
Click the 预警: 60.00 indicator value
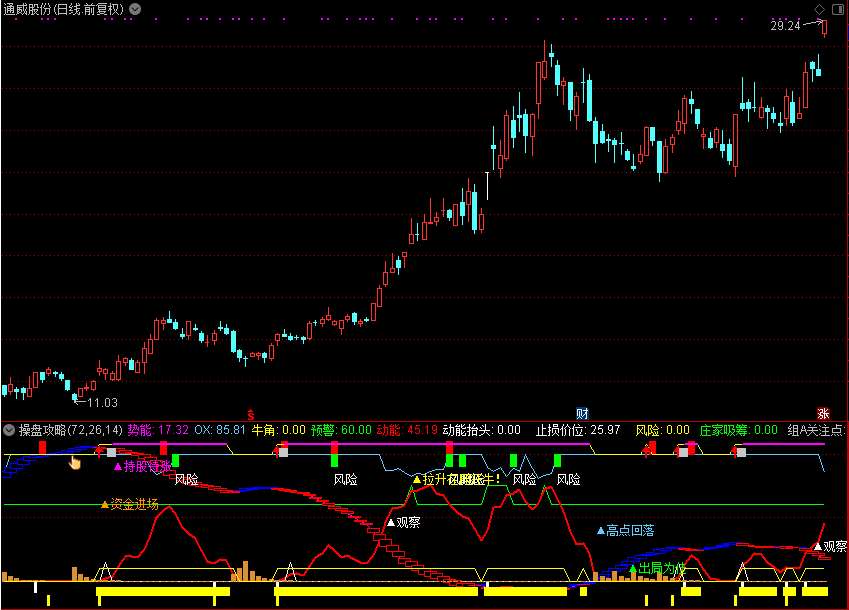(340, 430)
